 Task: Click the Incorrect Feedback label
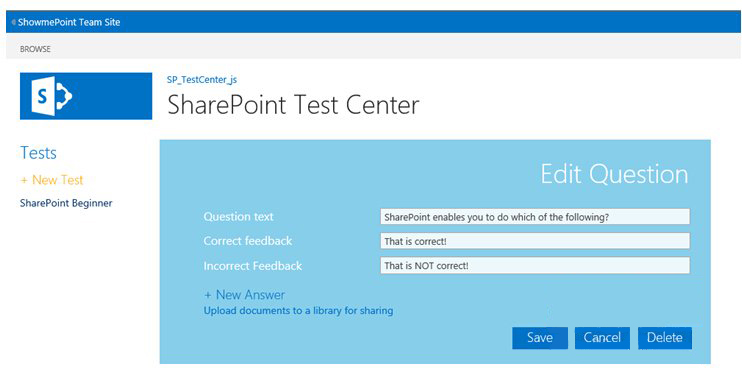pyautogui.click(x=253, y=266)
